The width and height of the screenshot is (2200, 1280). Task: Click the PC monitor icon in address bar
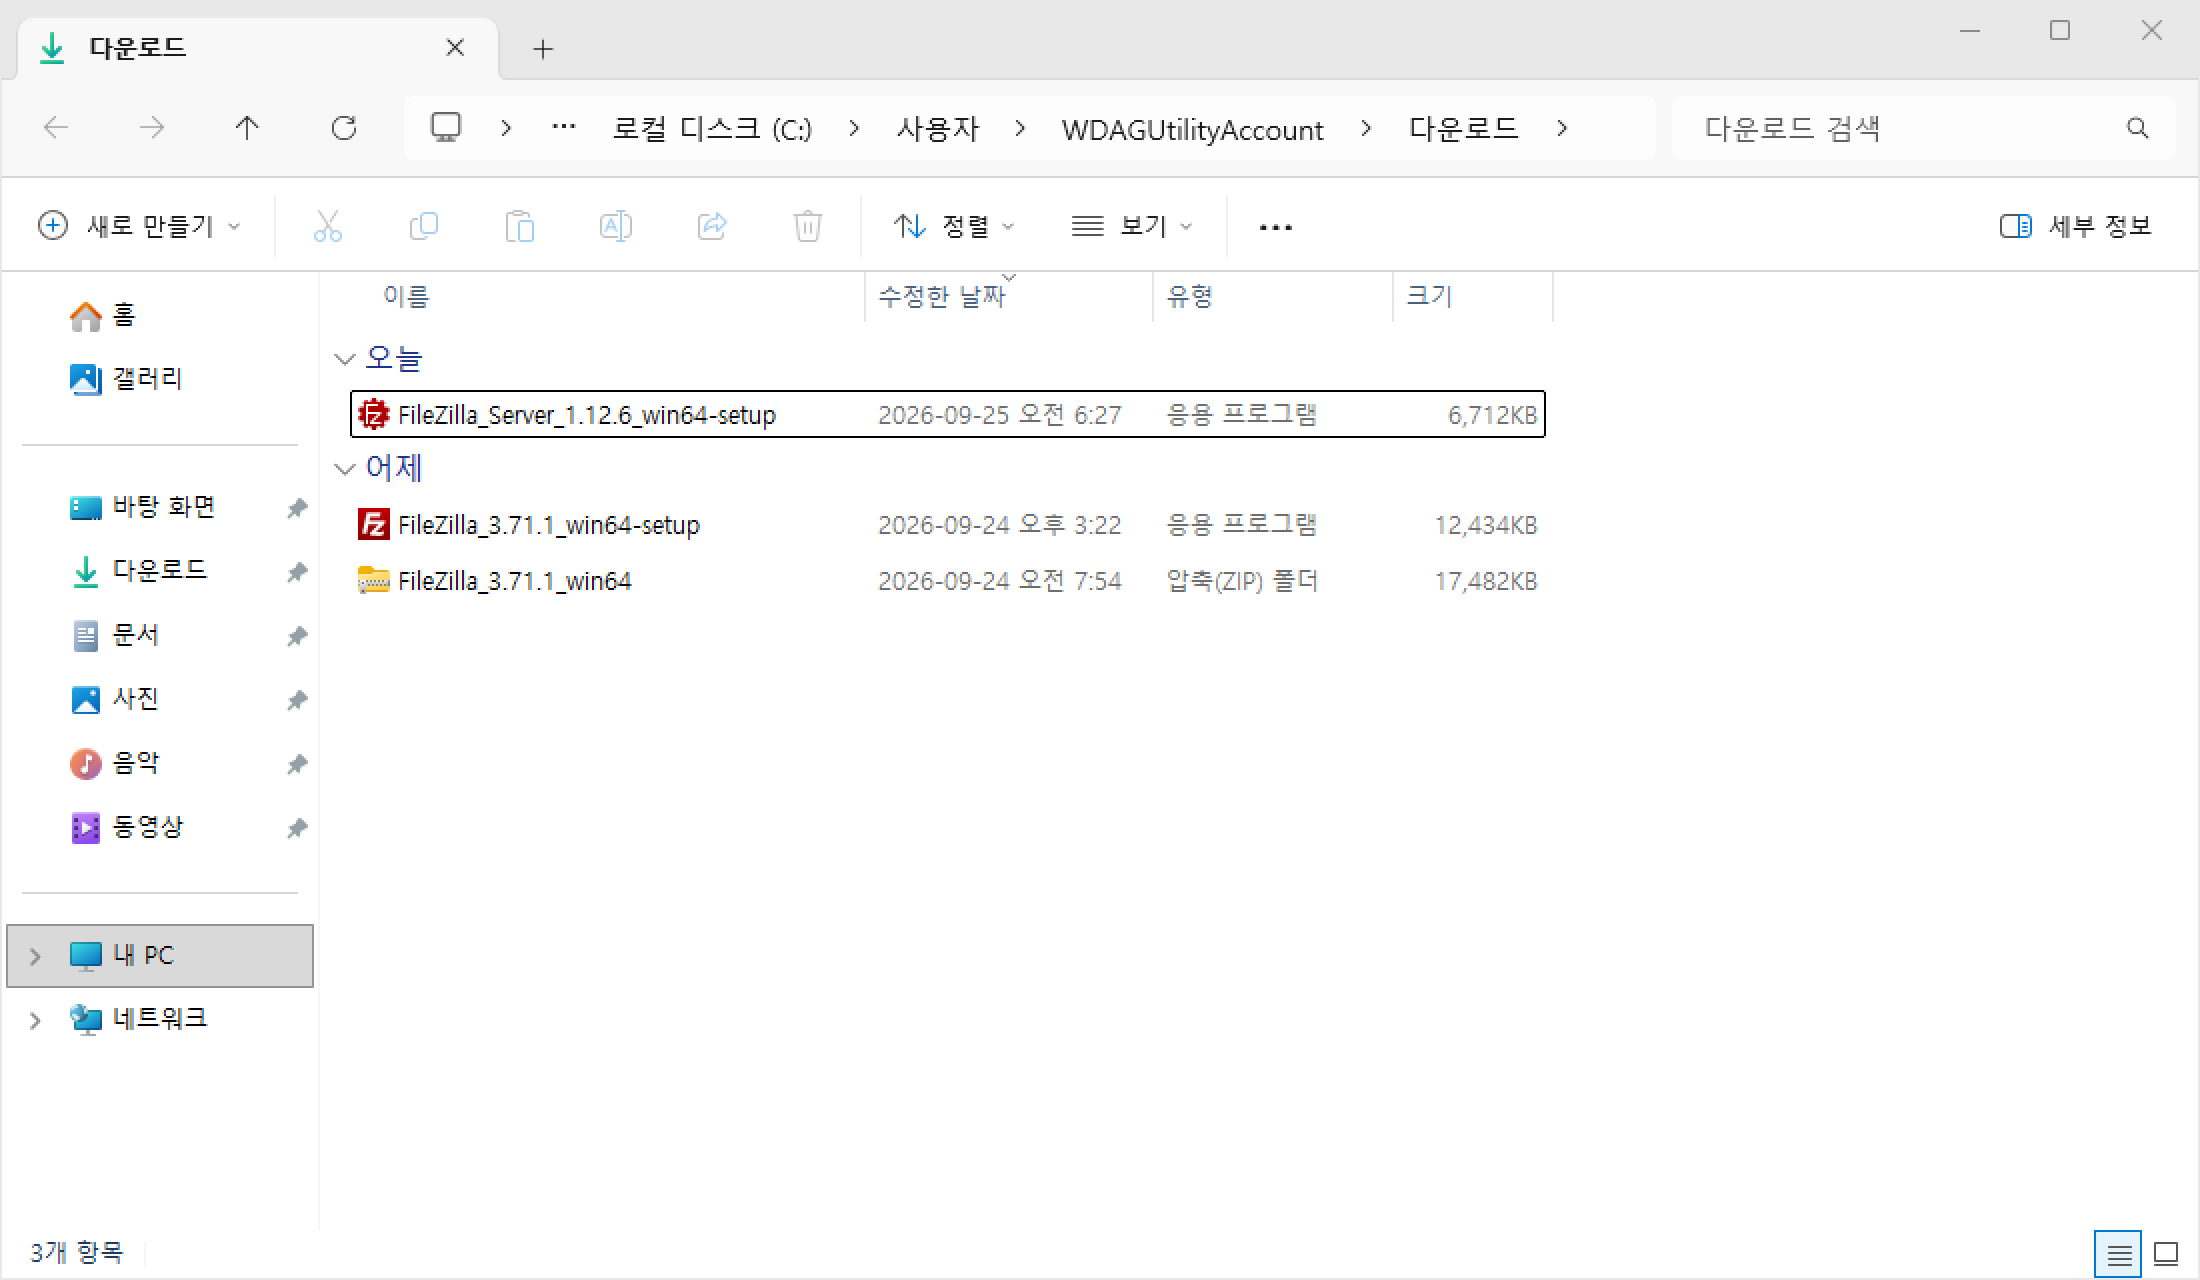(x=446, y=127)
